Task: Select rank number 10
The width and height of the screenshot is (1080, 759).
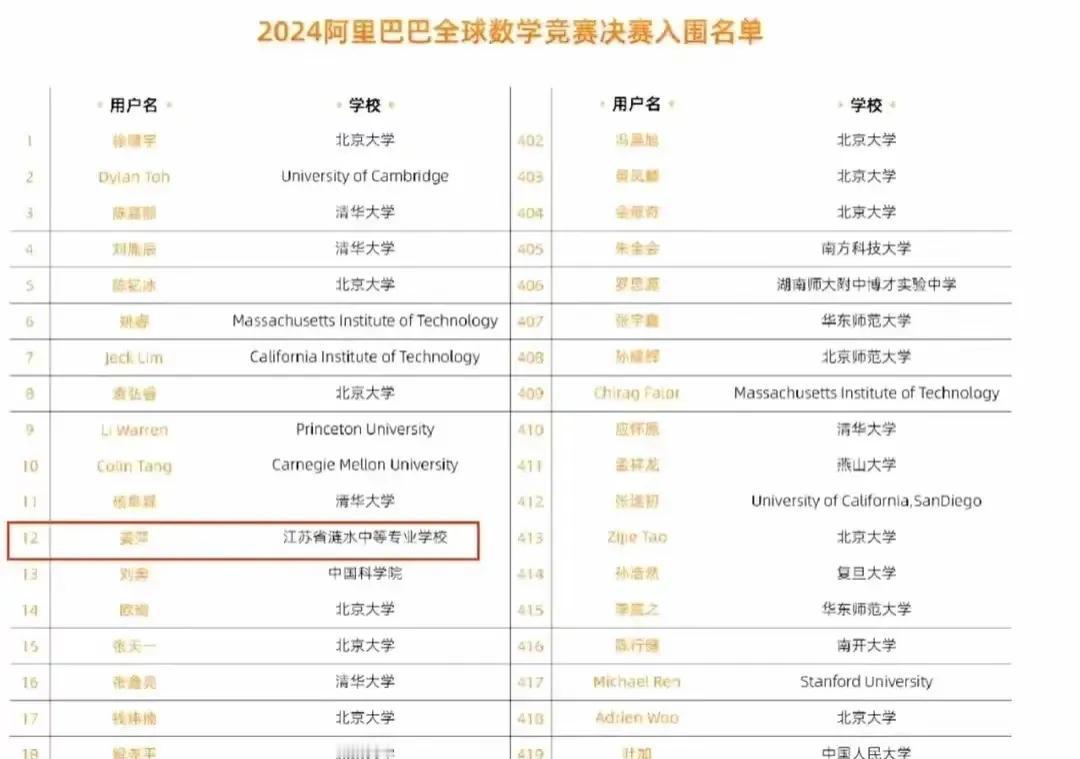Action: click(30, 466)
